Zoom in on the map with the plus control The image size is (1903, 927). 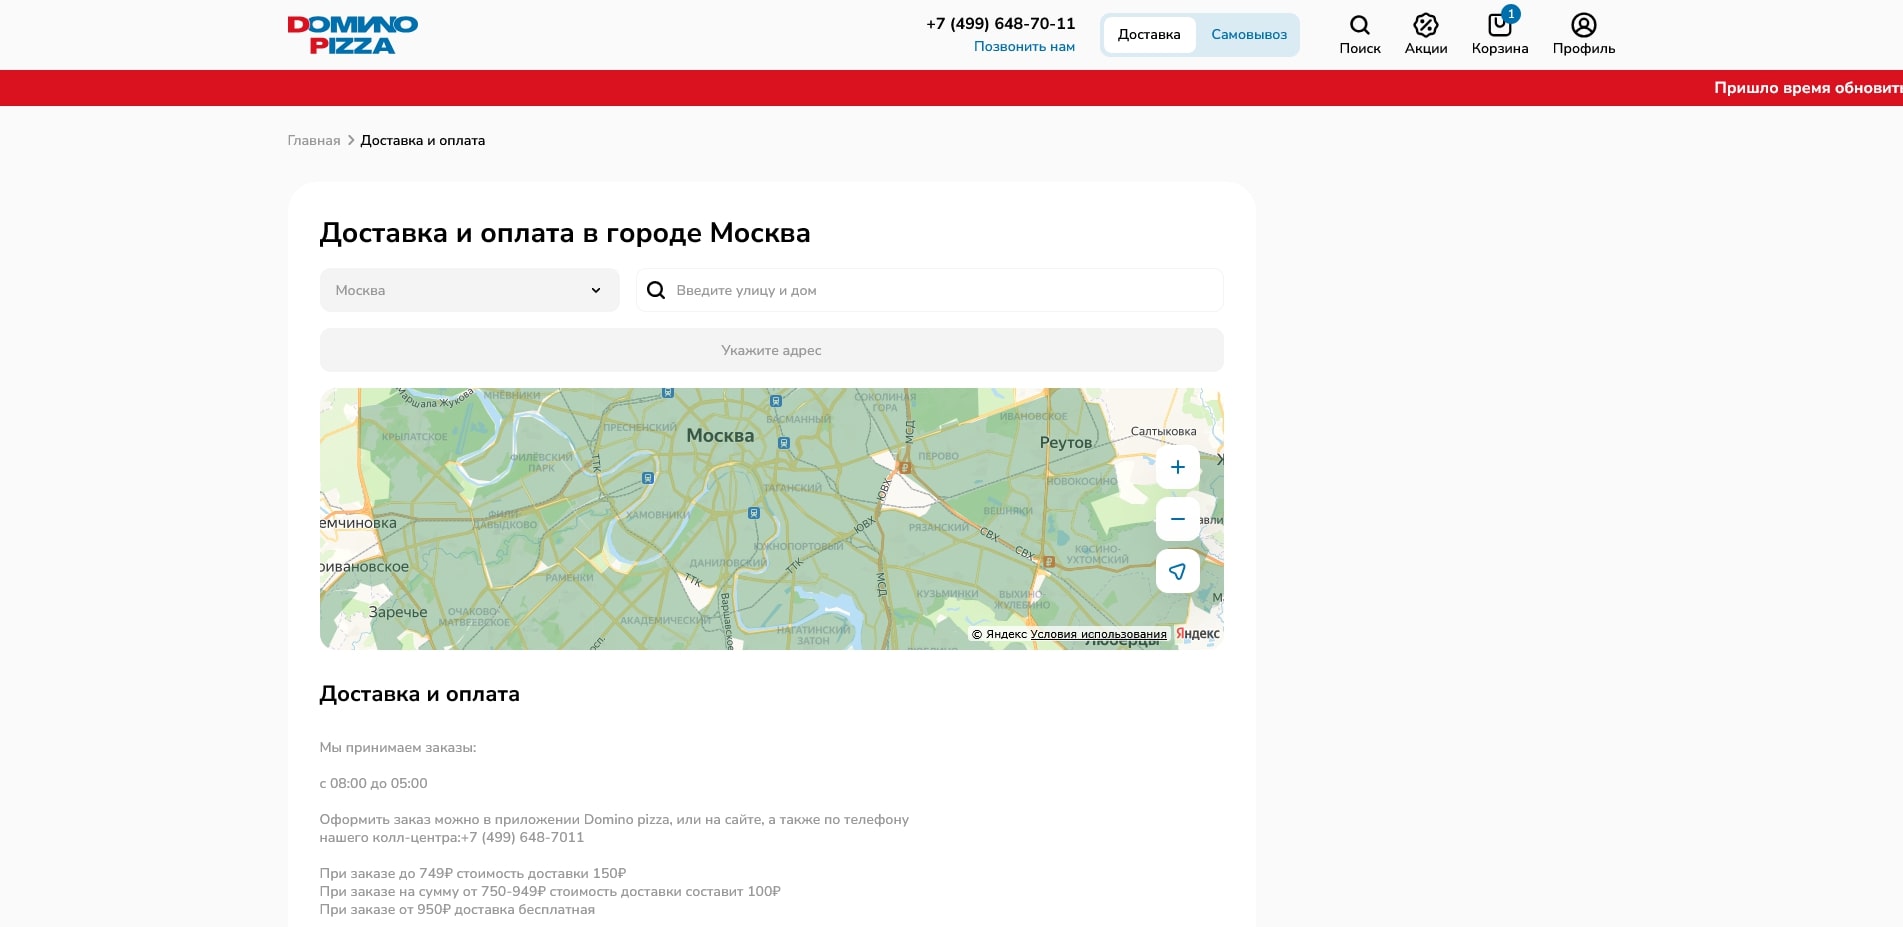(x=1178, y=467)
